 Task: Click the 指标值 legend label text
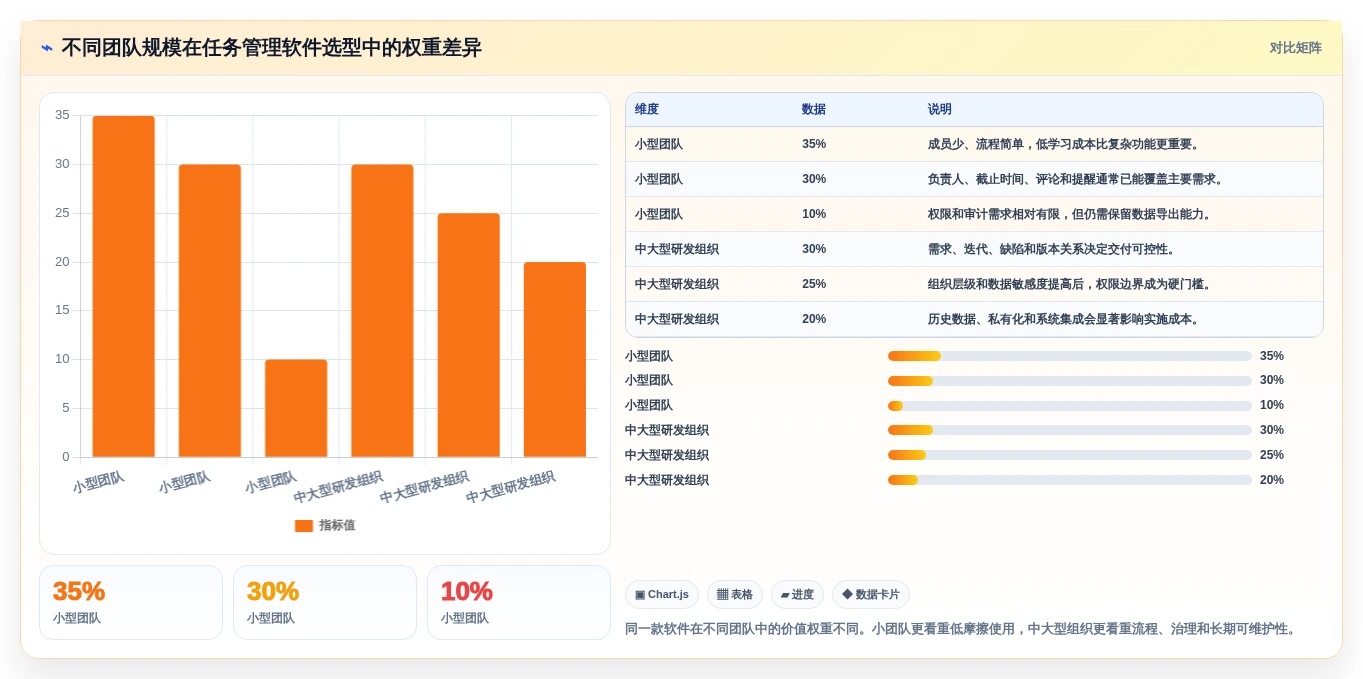[x=337, y=526]
